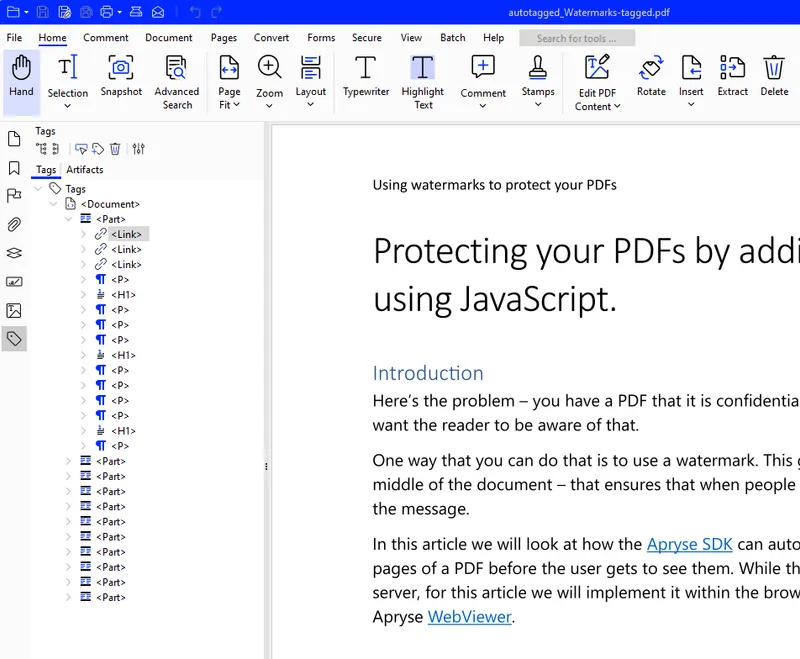Switch to the Pages ribbon tab
This screenshot has width=800, height=659.
point(223,38)
